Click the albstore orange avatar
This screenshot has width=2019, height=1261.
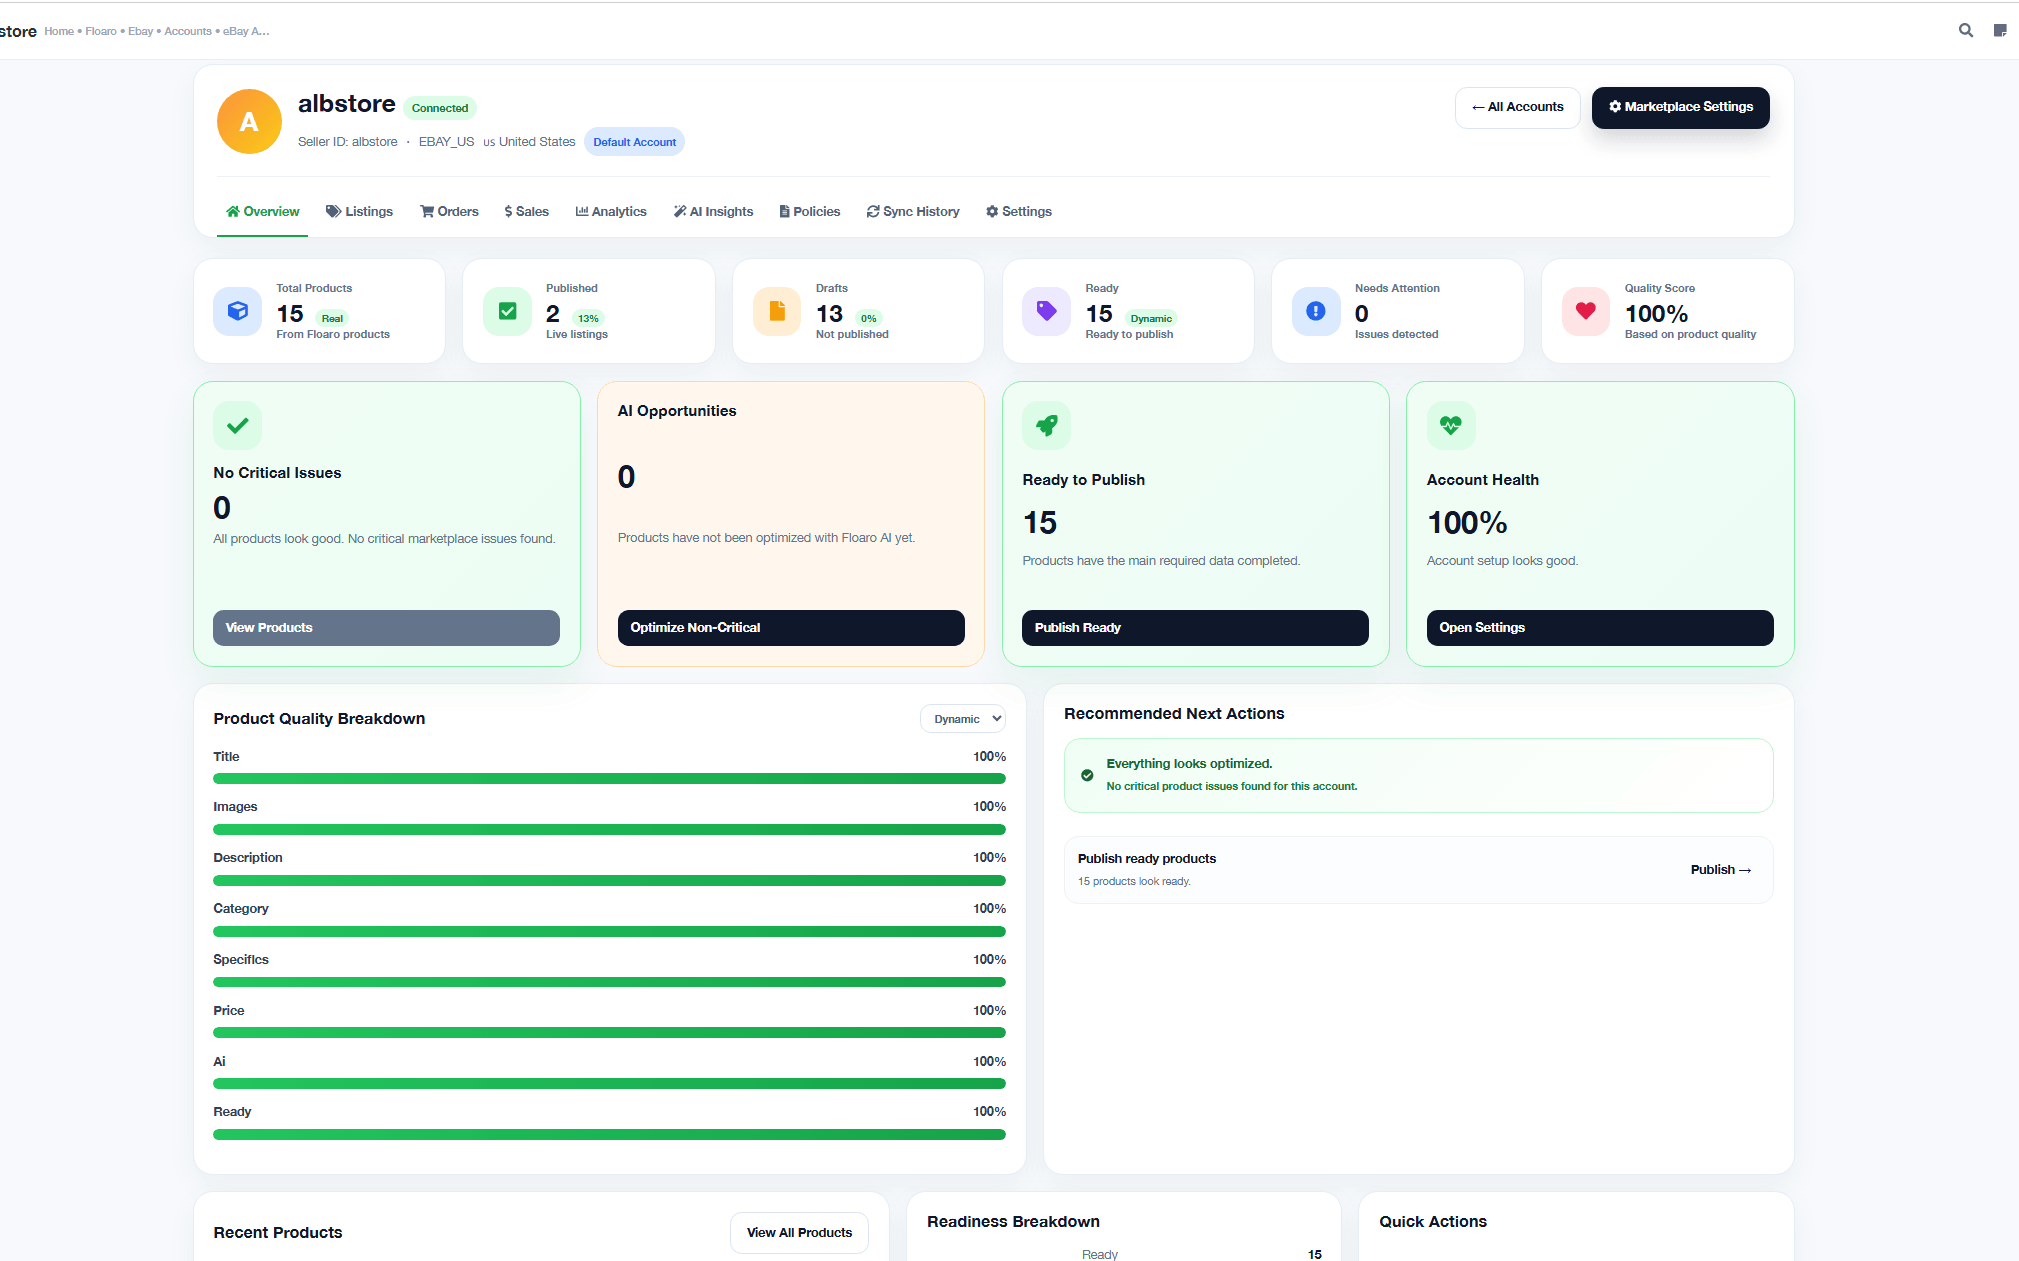tap(249, 122)
